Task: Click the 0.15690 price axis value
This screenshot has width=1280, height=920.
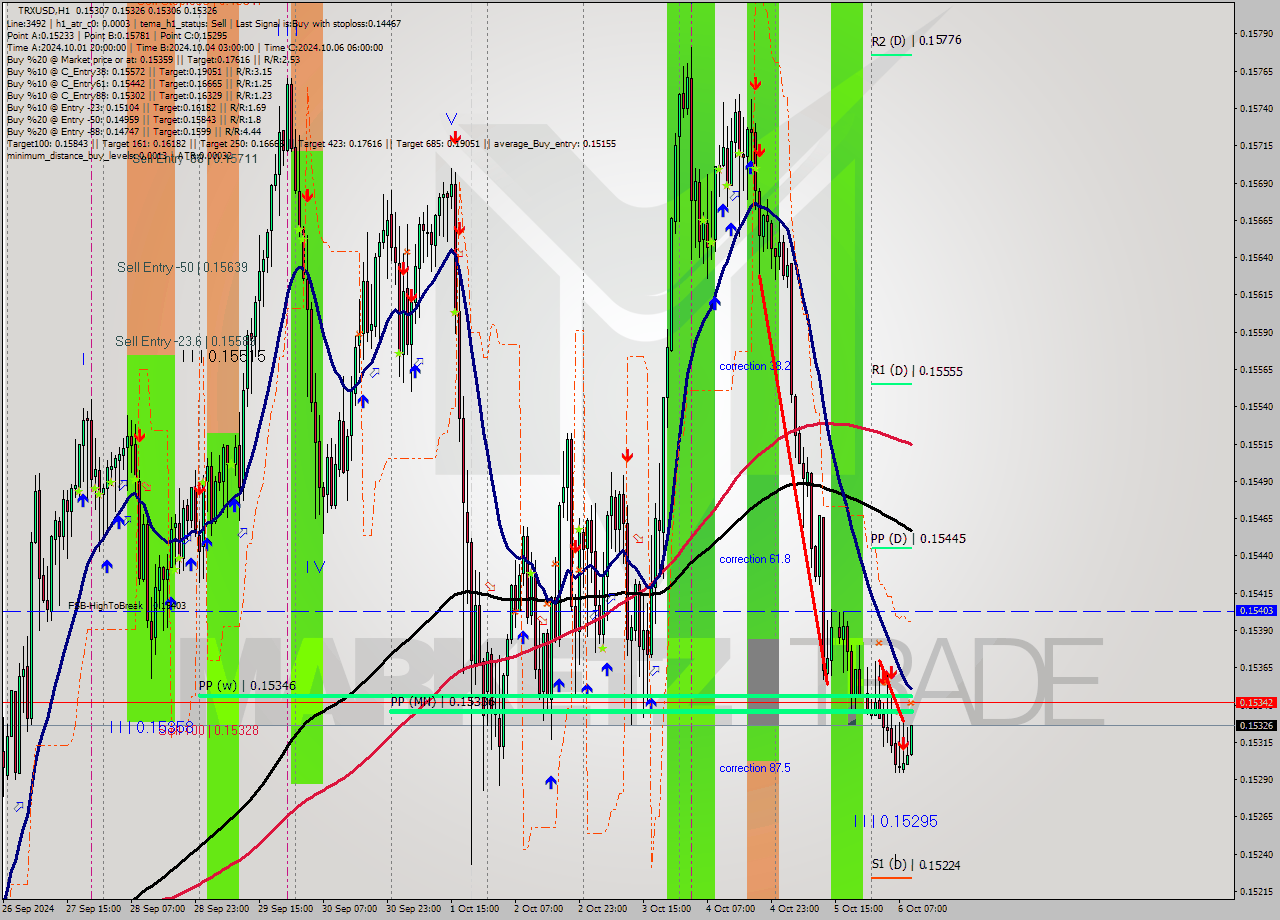Action: [1256, 183]
